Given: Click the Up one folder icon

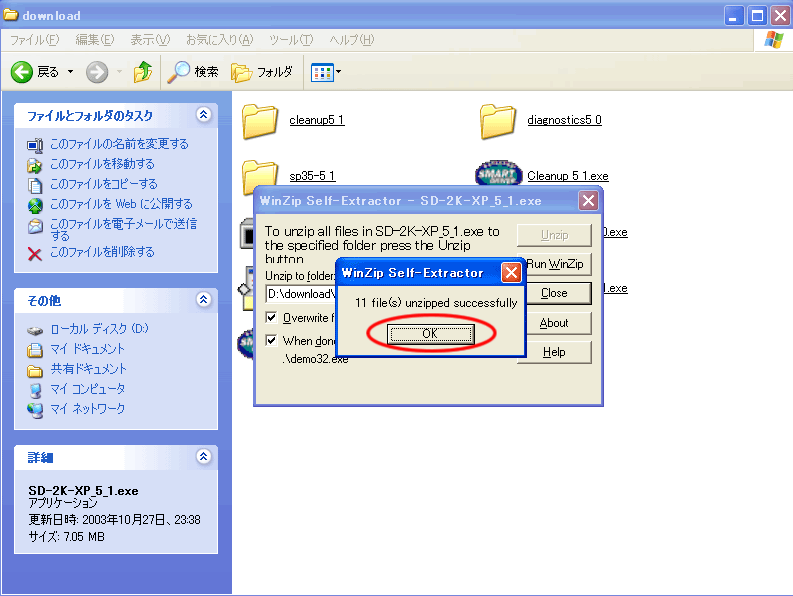Looking at the screenshot, I should coord(143,72).
